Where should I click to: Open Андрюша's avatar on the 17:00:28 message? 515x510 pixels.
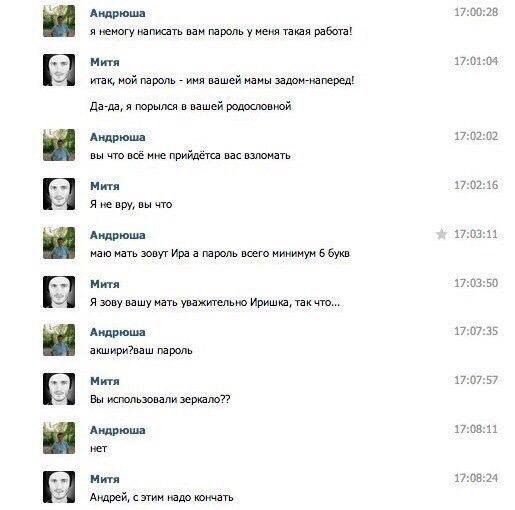pyautogui.click(x=59, y=21)
